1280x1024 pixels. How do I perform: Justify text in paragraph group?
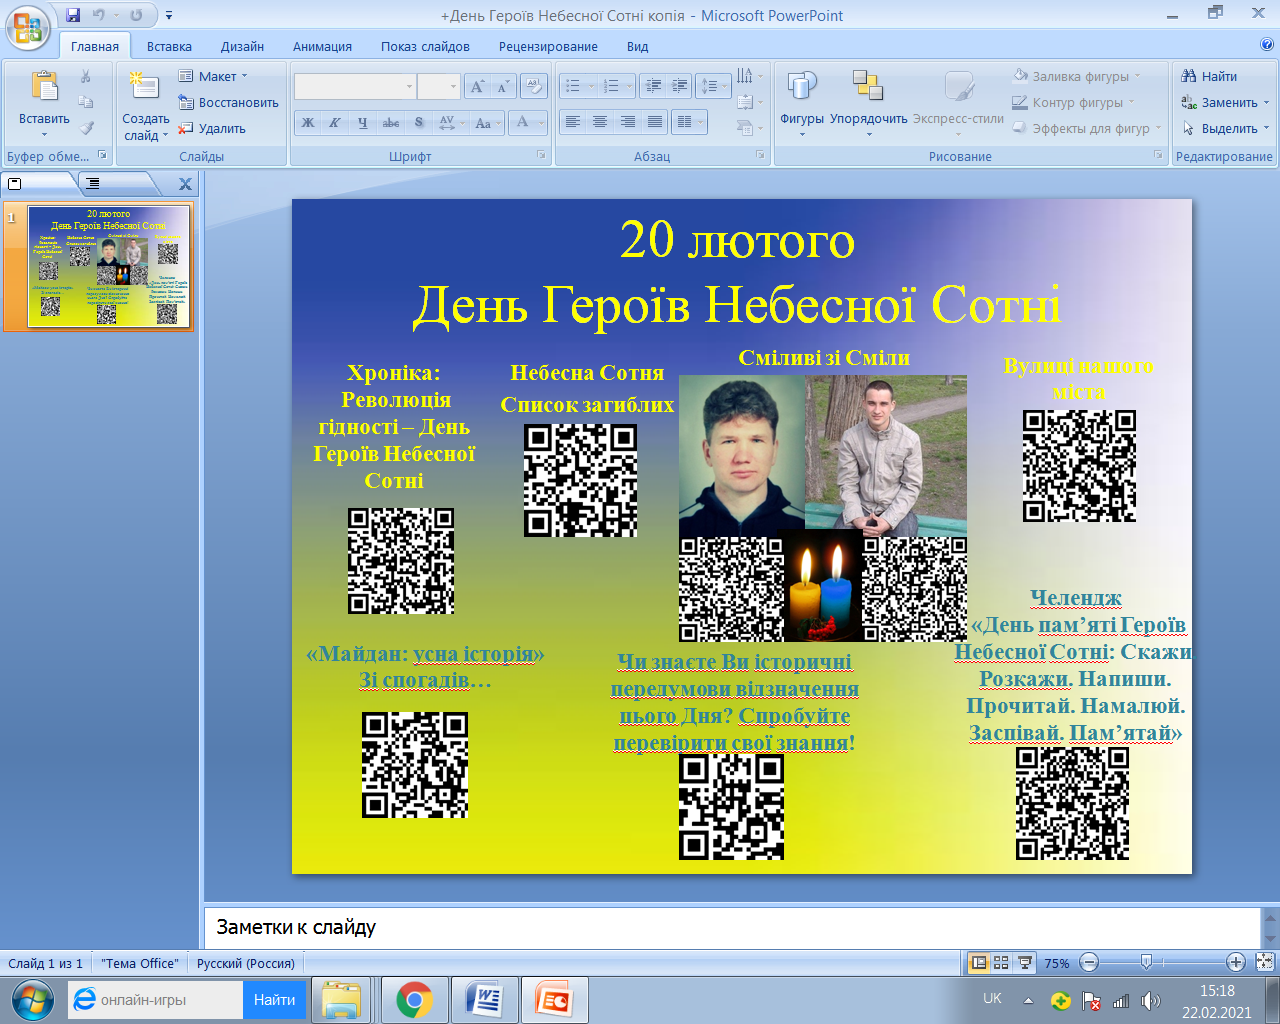pyautogui.click(x=654, y=122)
